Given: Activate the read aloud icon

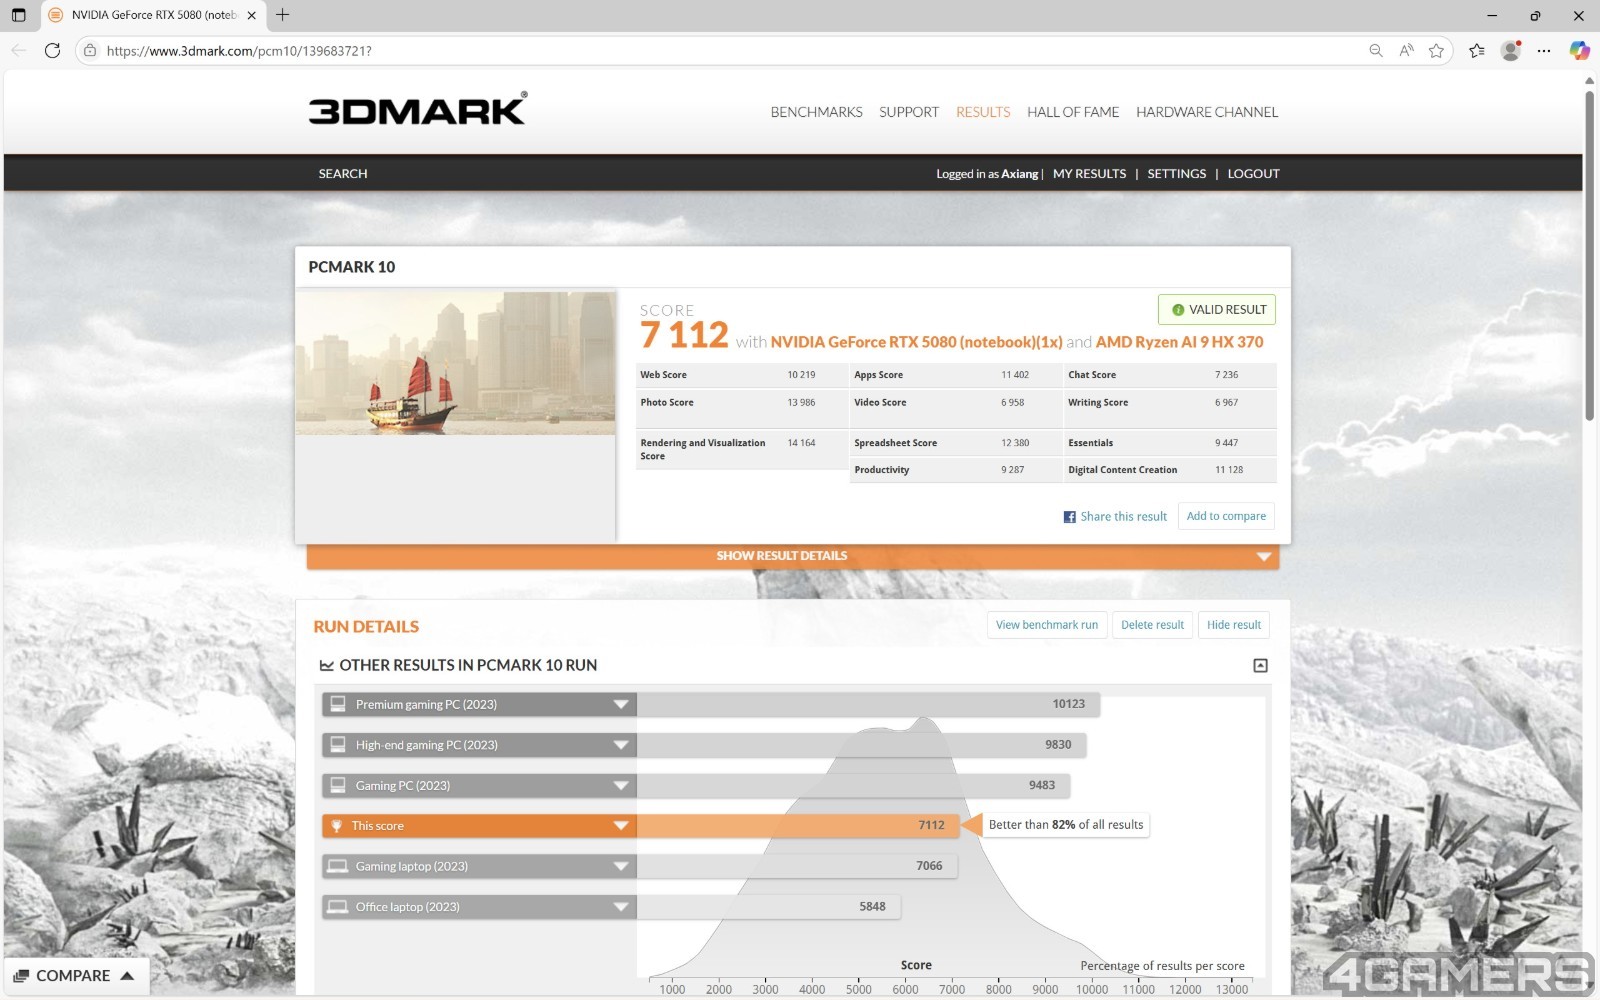Looking at the screenshot, I should pyautogui.click(x=1406, y=51).
